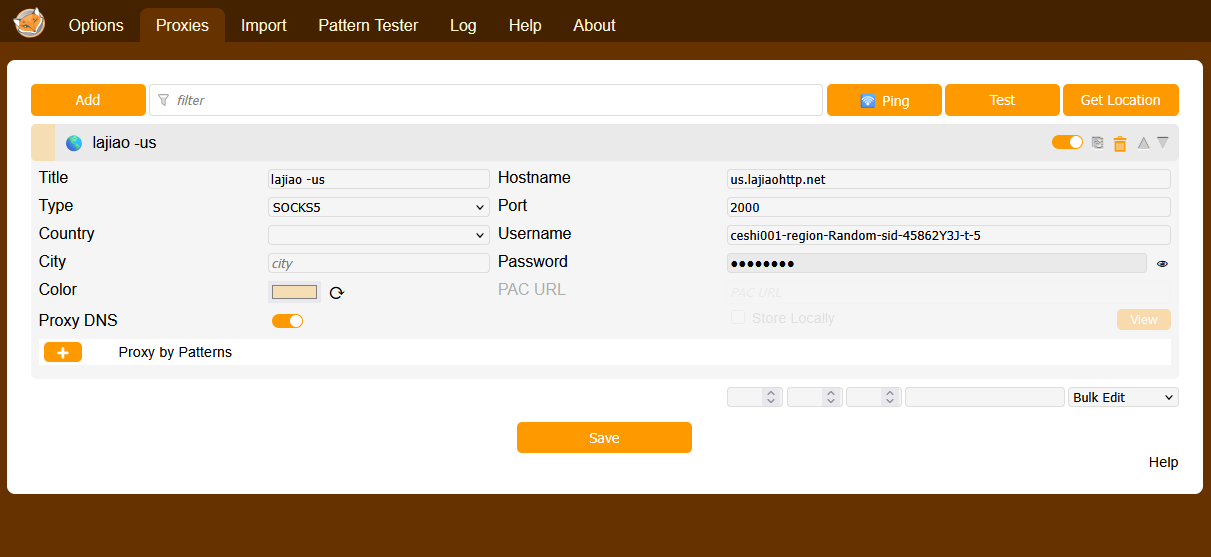Delete the lajiao -us proxy with trash icon
The height and width of the screenshot is (557, 1211).
[x=1120, y=144]
